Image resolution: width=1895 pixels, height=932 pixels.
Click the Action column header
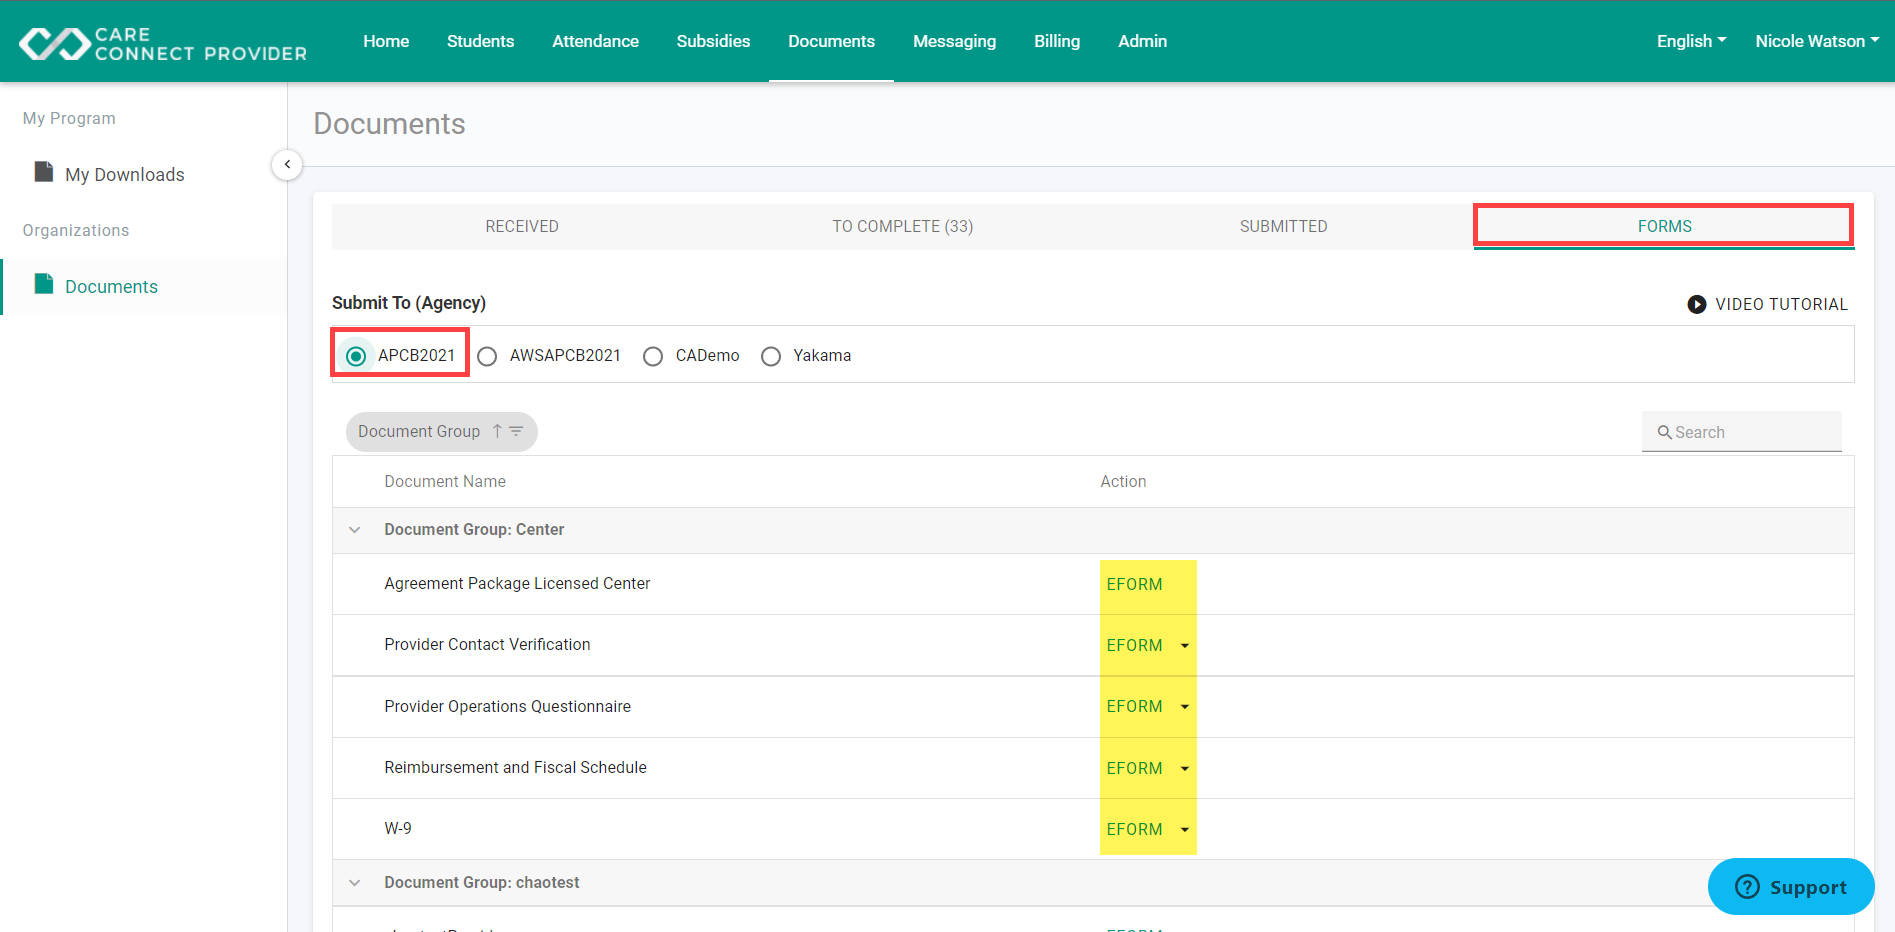point(1123,481)
